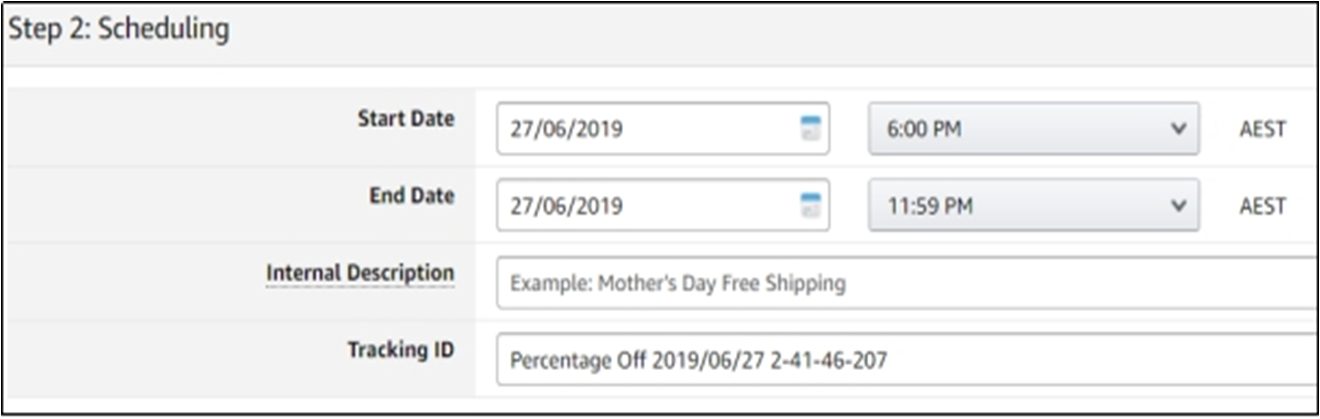Click the Tracking ID label
Viewport: 1320px width, 419px height.
coord(400,350)
